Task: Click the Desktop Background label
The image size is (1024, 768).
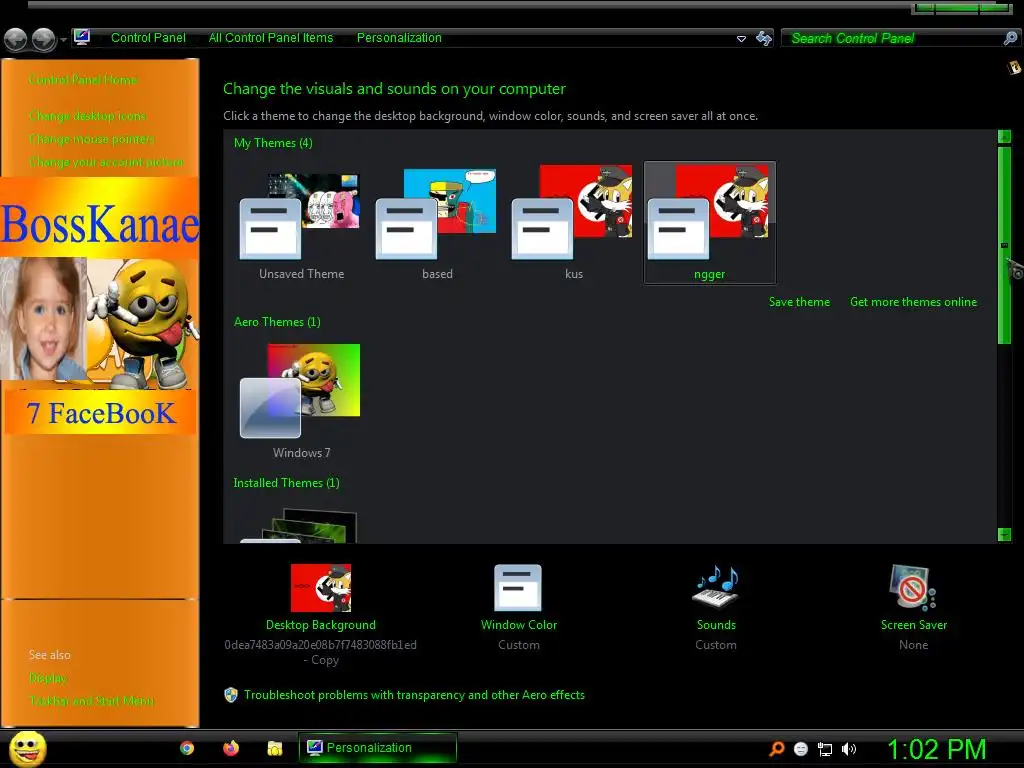Action: pyautogui.click(x=321, y=625)
